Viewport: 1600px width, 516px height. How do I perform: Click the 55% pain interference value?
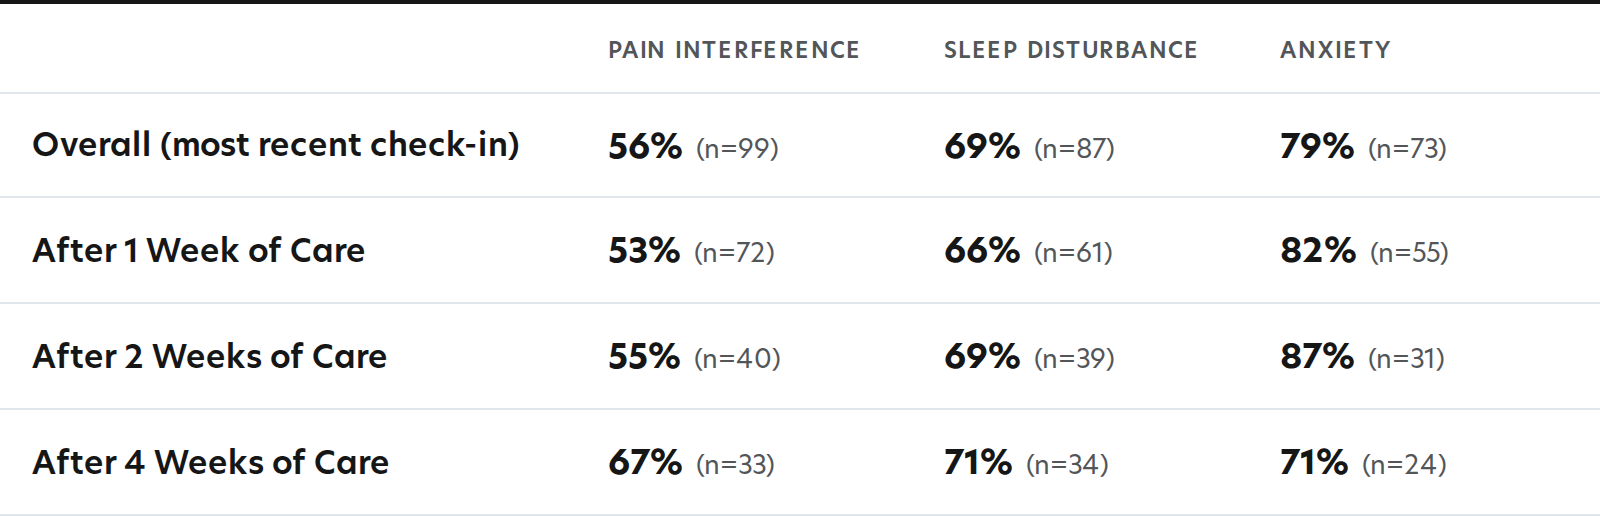click(644, 357)
